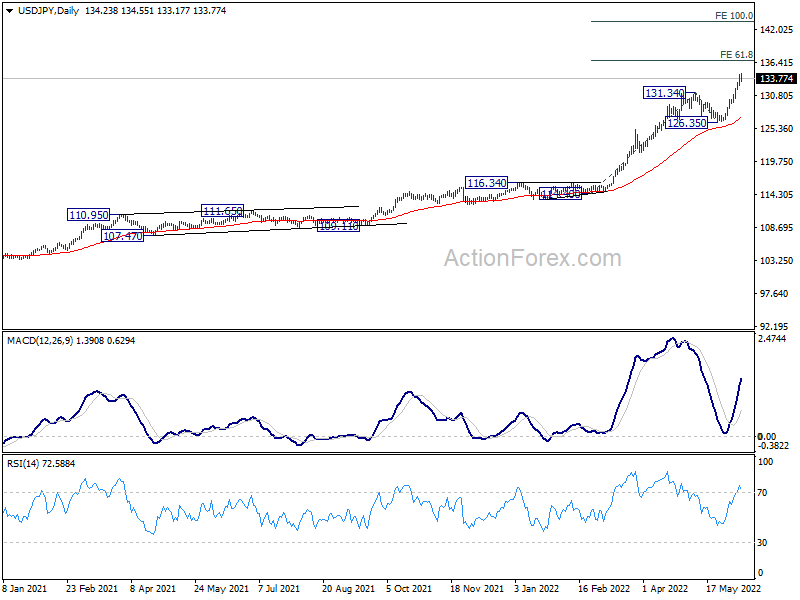
Task: Click the 110.950 price annotation
Action: 88,215
